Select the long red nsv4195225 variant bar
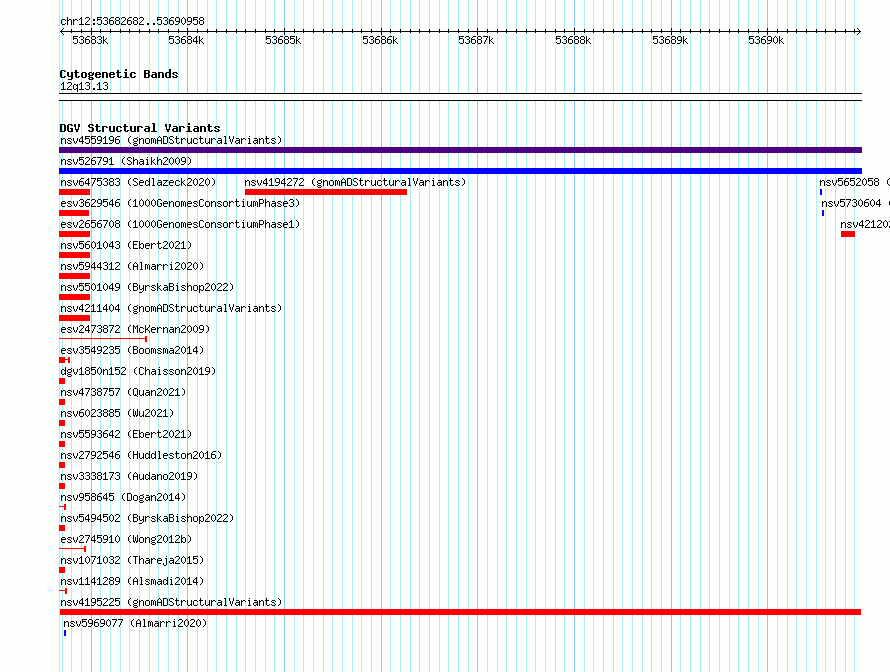 tap(460, 612)
